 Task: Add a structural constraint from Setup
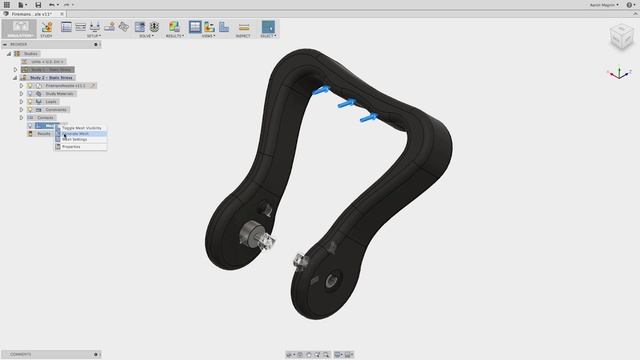[x=95, y=27]
